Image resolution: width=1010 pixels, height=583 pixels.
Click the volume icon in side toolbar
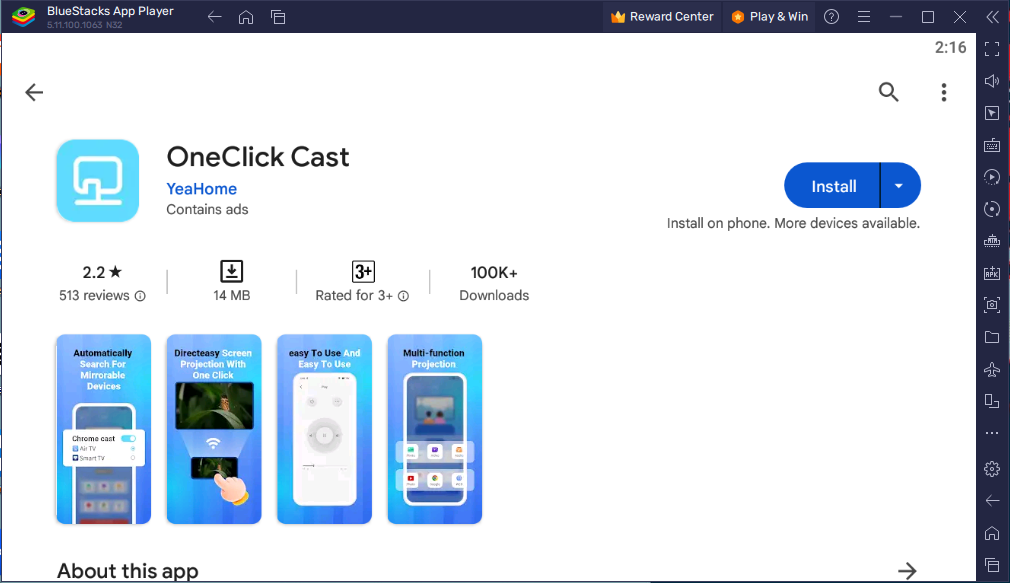click(x=992, y=81)
